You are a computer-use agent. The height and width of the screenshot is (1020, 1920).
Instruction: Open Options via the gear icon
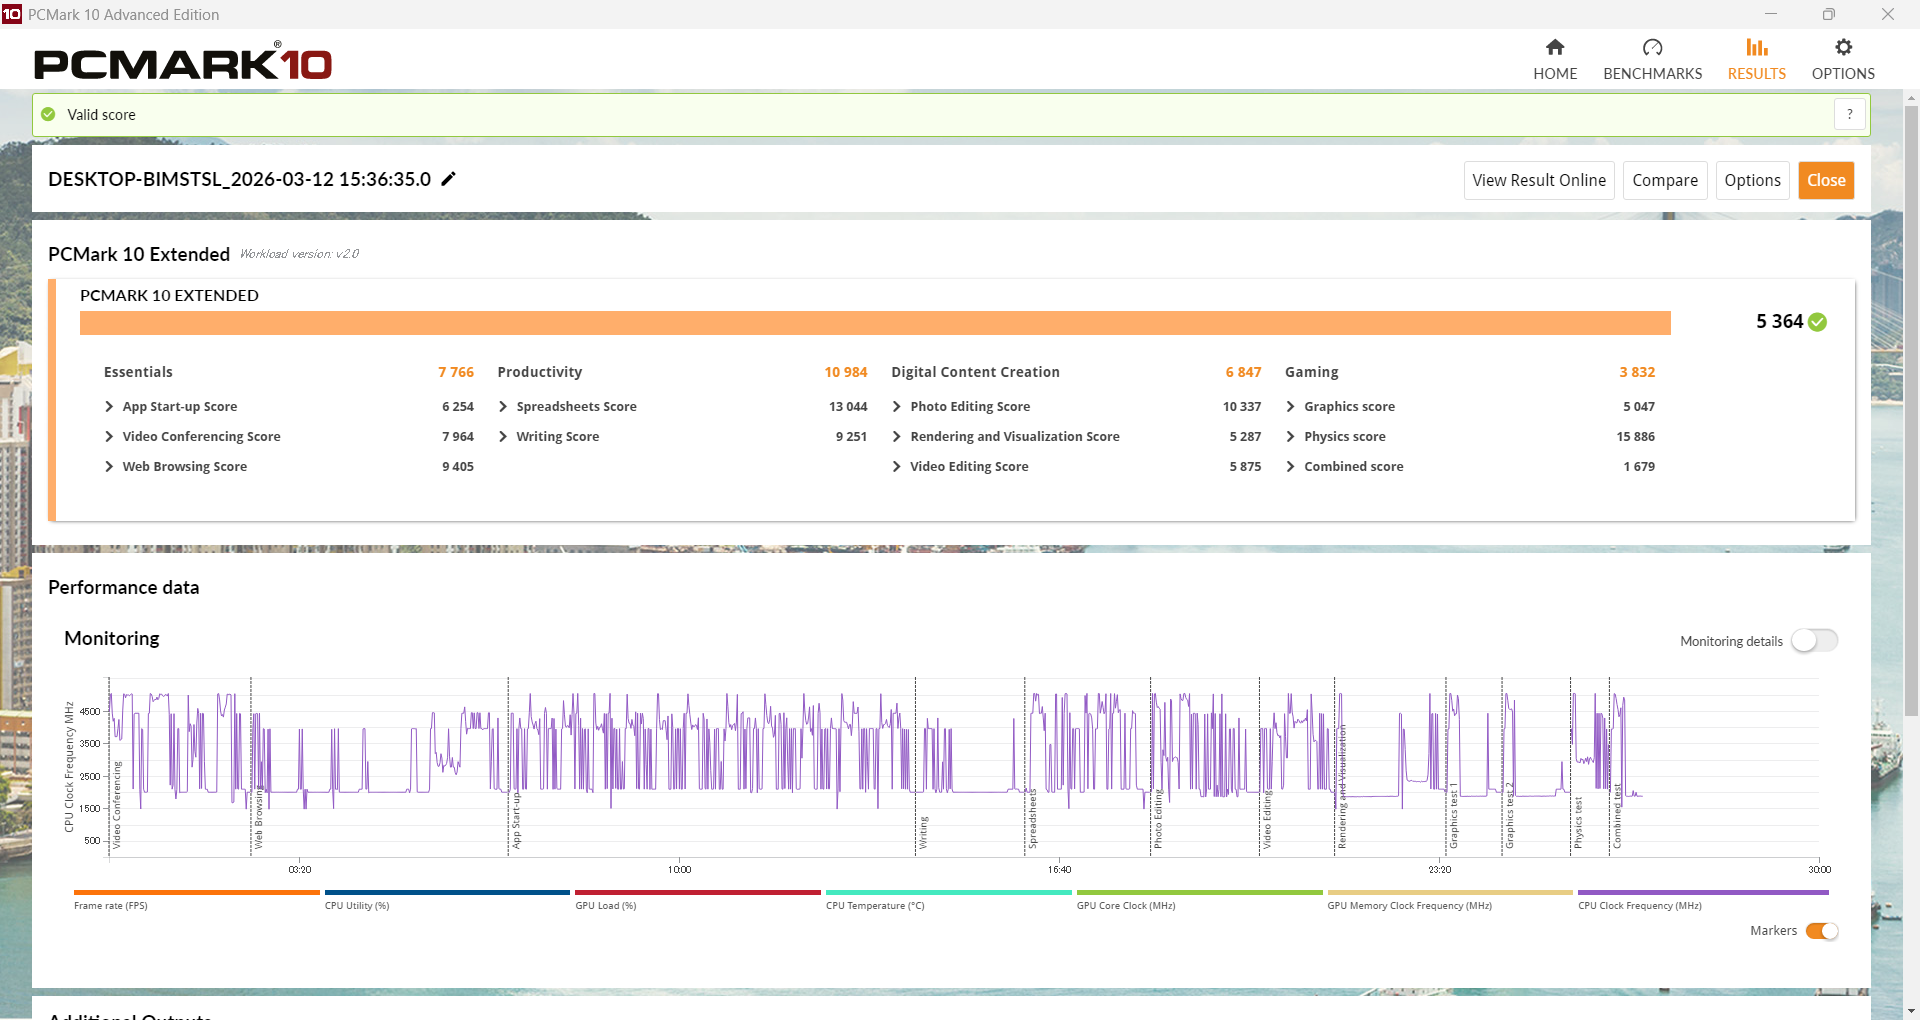click(1843, 47)
